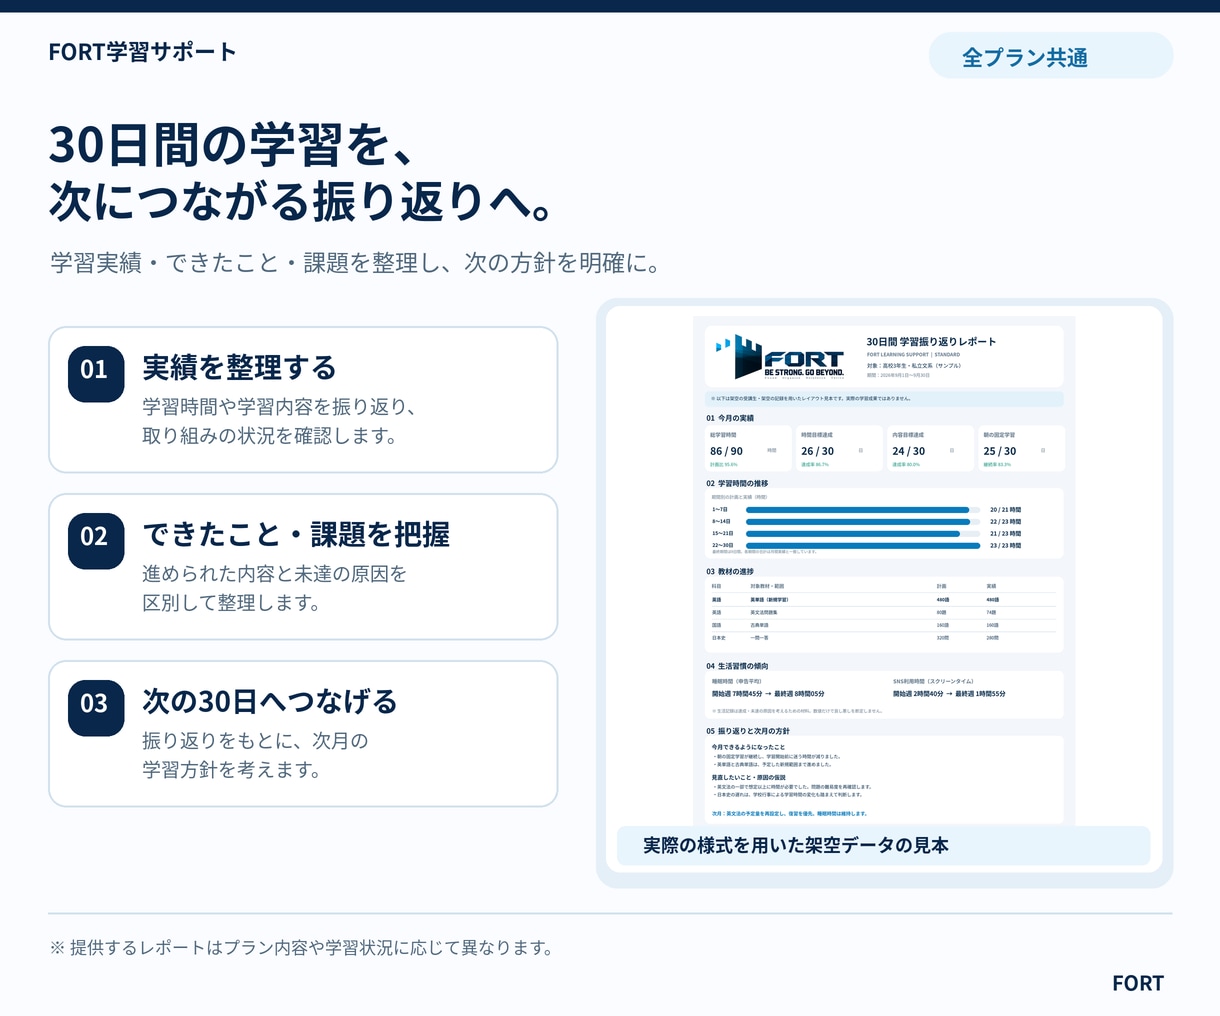Select the 実績を整理する card heading
The image size is (1220, 1016).
click(x=239, y=367)
